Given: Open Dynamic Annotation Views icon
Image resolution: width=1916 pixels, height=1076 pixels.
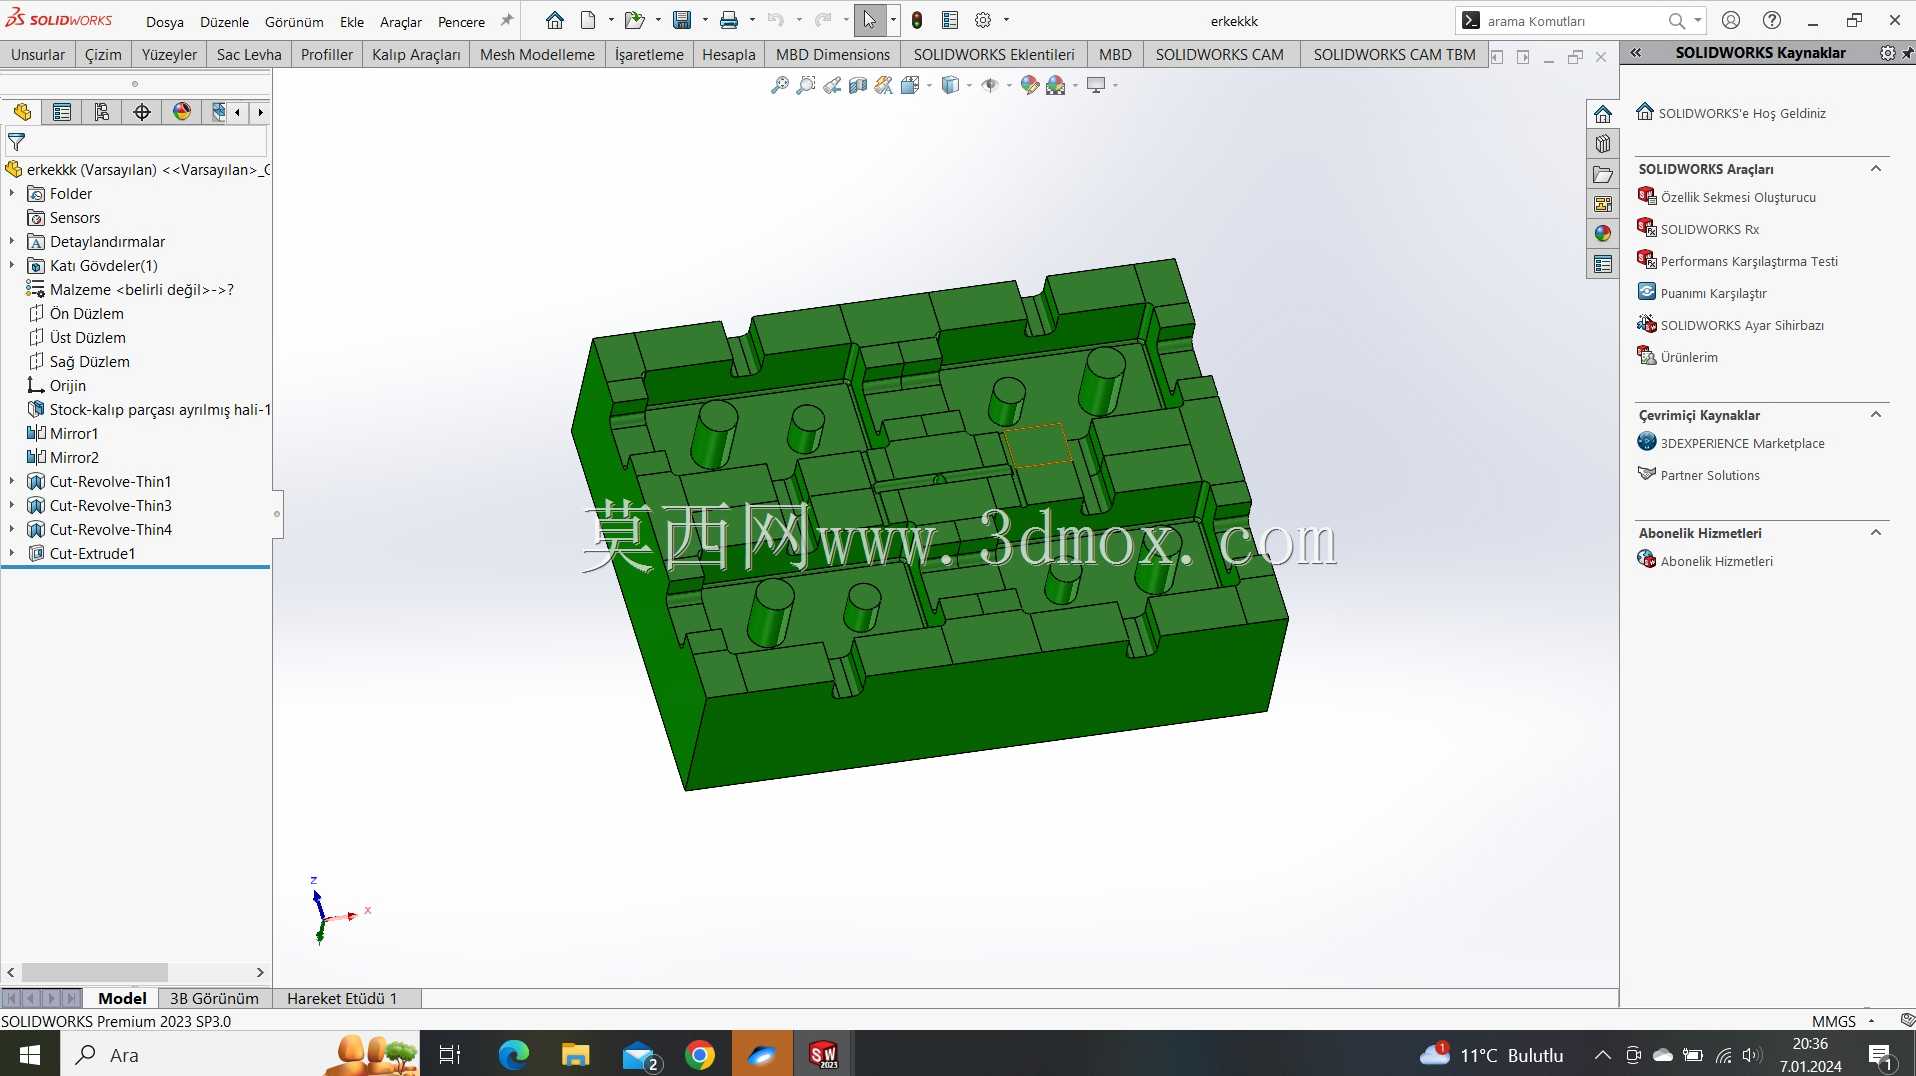Looking at the screenshot, I should (884, 86).
